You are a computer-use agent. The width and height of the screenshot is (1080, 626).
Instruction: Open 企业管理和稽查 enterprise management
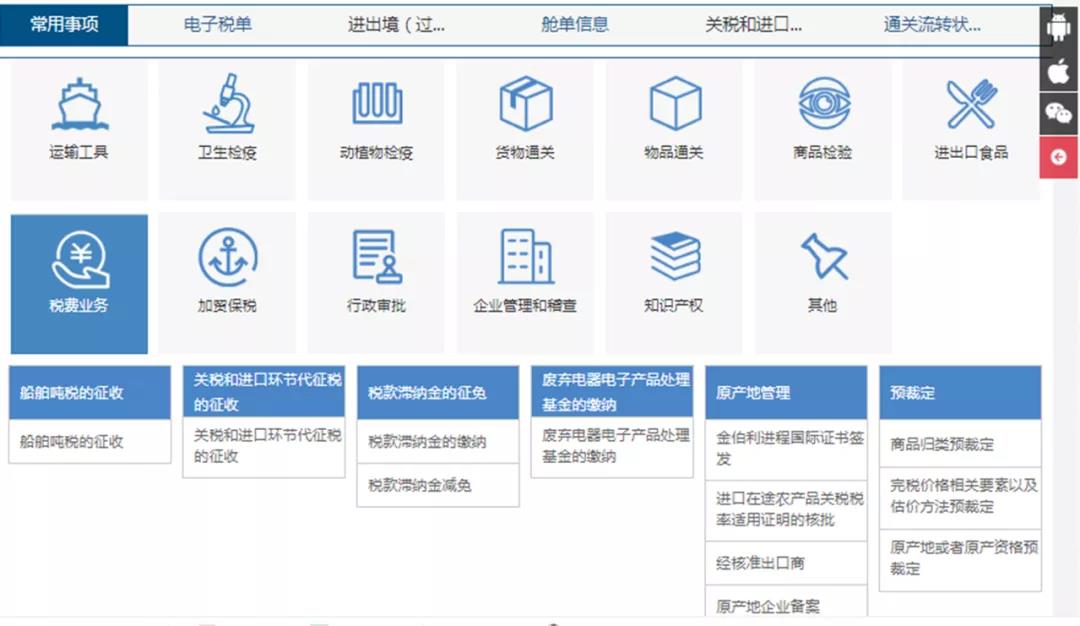tap(525, 280)
